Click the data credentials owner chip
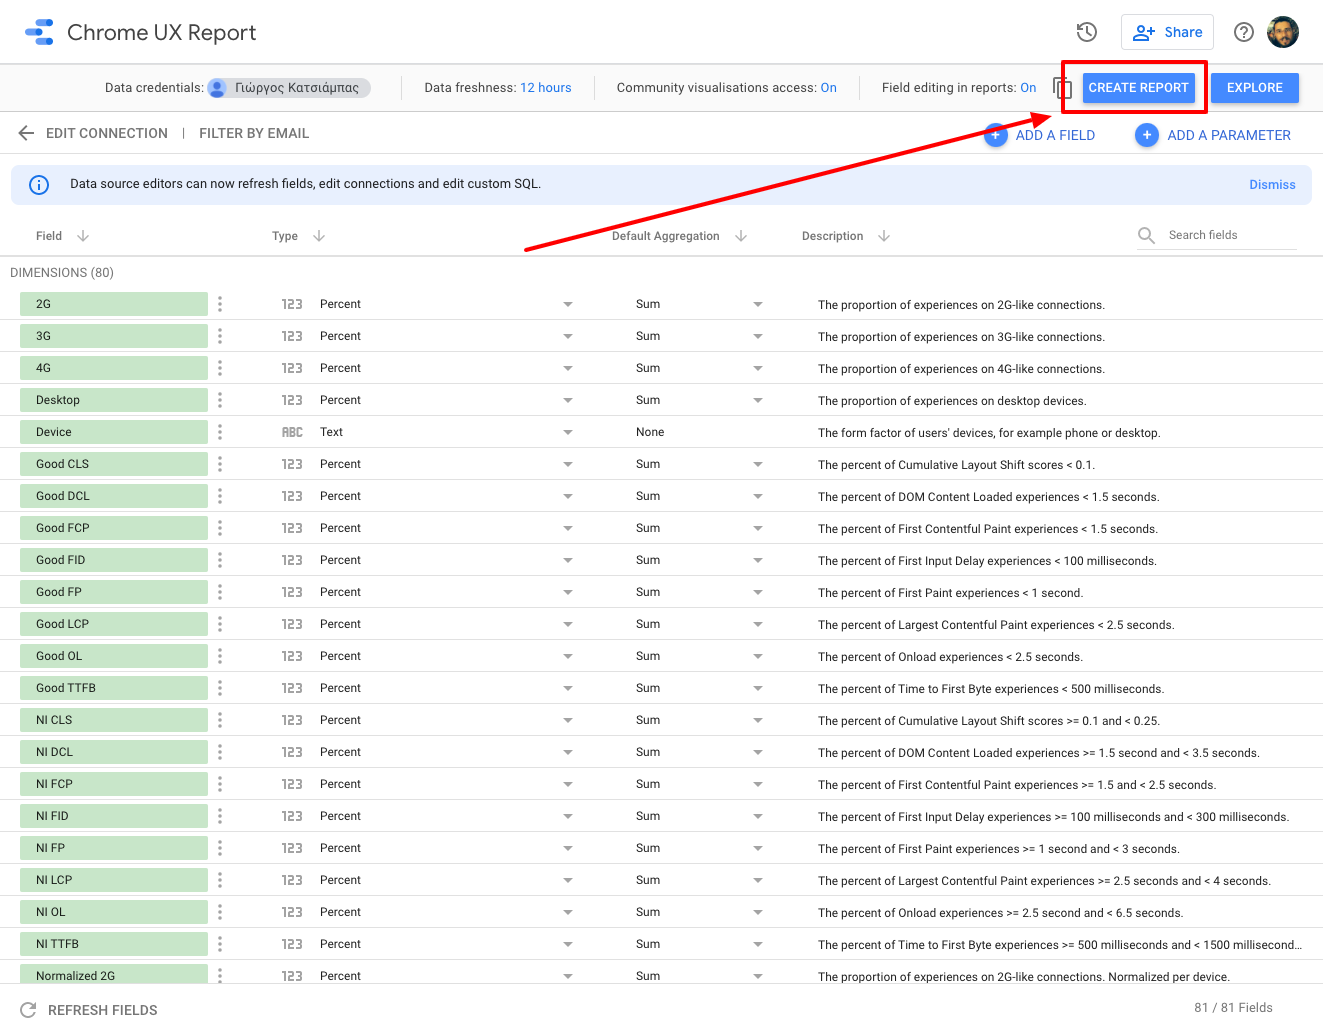 pyautogui.click(x=289, y=88)
